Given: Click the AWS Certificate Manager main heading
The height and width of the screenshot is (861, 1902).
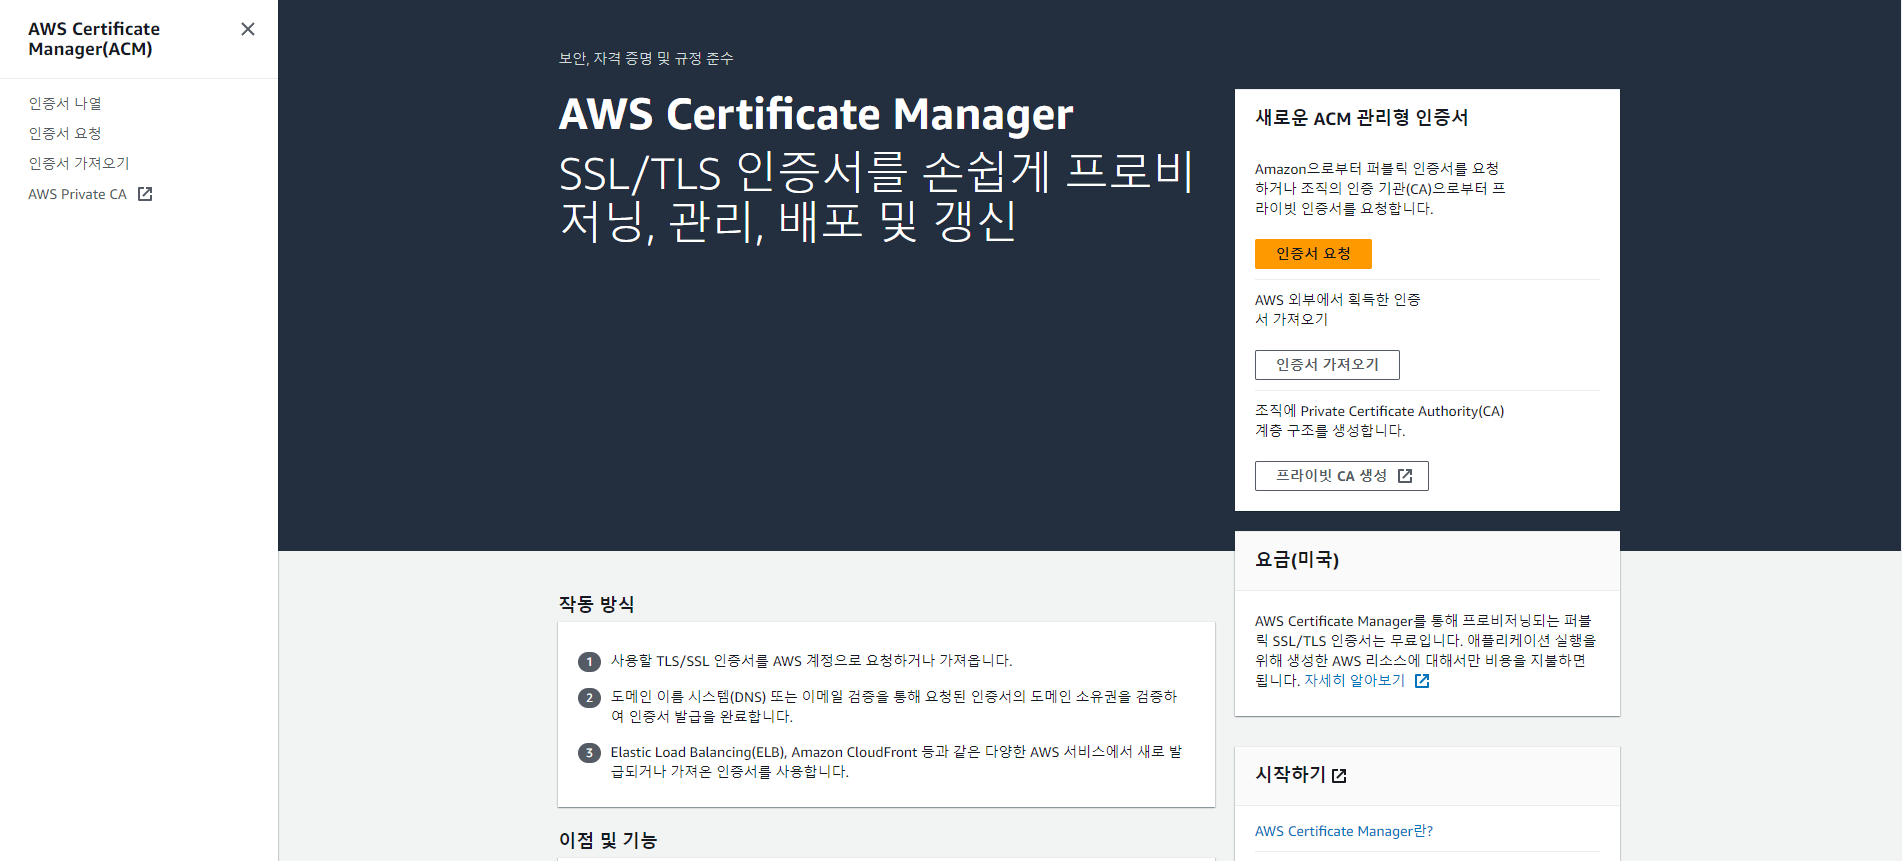Looking at the screenshot, I should point(816,114).
